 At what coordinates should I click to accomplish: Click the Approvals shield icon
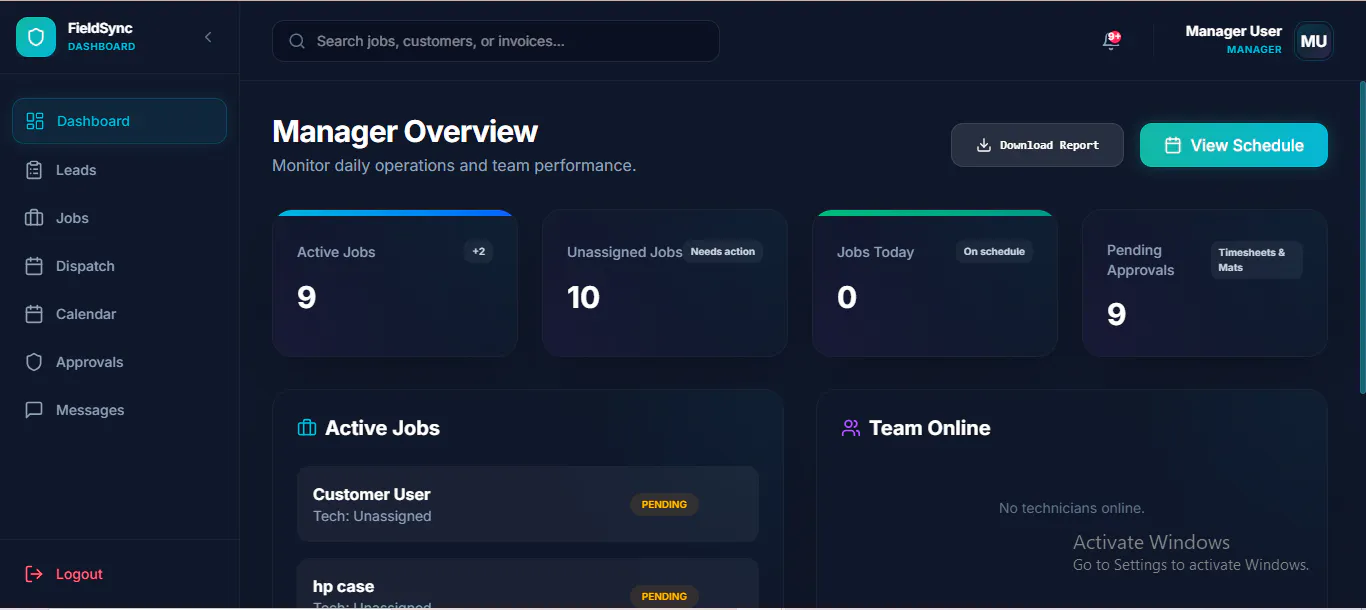tap(34, 362)
